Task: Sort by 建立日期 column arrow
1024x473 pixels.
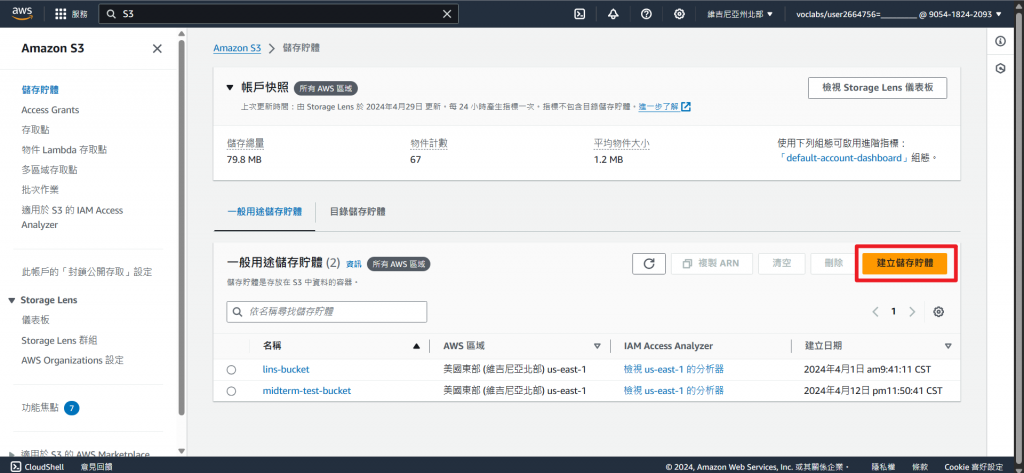Action: click(948, 346)
